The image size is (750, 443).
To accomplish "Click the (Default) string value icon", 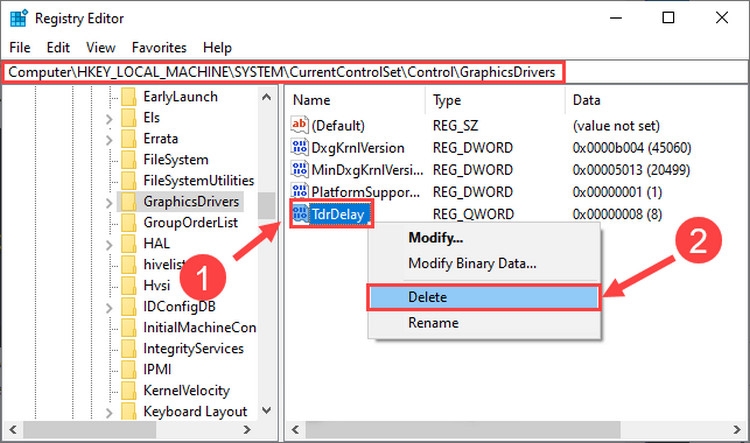I will coord(299,125).
